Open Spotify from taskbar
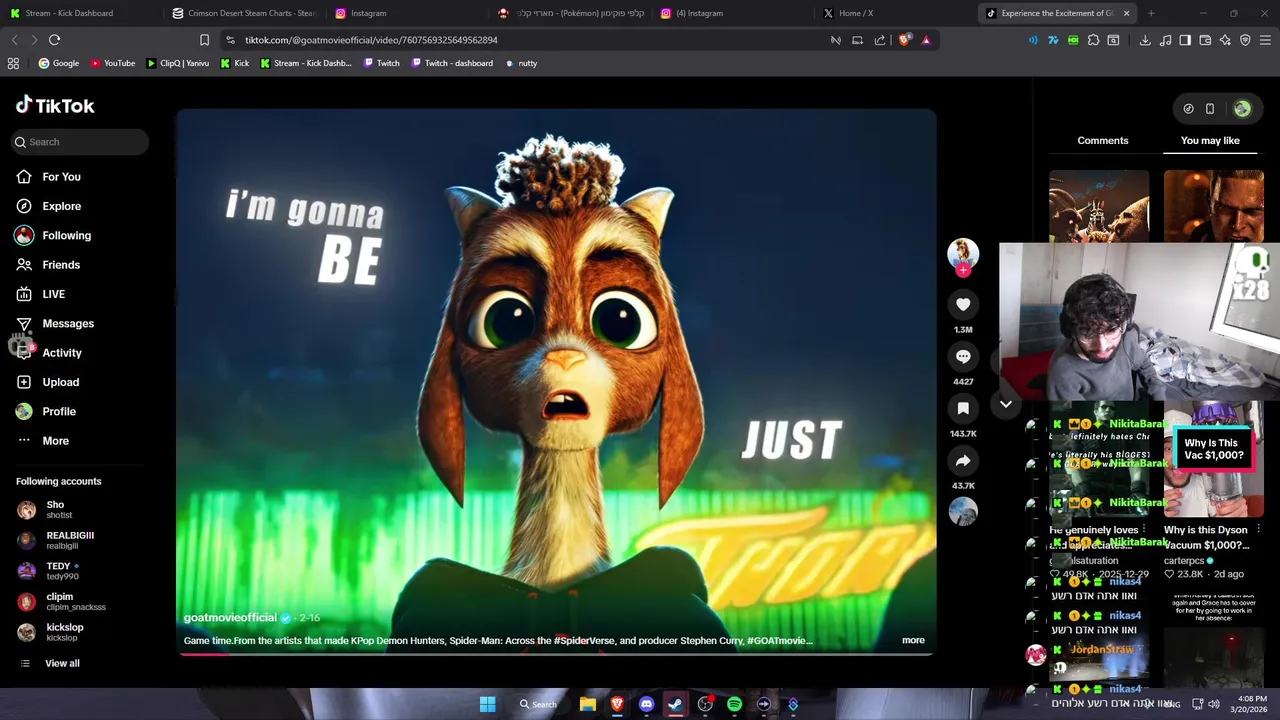Viewport: 1280px width, 720px height. coord(734,704)
